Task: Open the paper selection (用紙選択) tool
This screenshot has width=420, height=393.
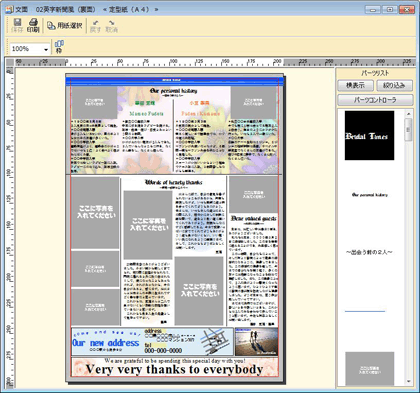Action: (x=65, y=26)
